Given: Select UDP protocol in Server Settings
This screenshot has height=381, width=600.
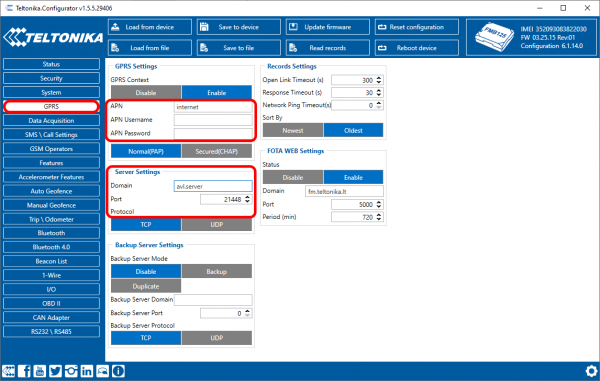Looking at the screenshot, I should coord(217,225).
